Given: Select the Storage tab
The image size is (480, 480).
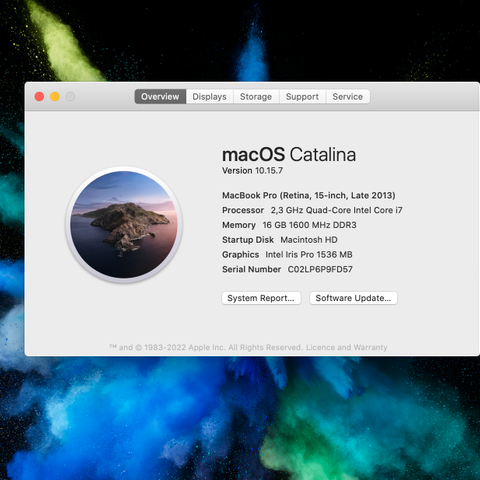Looking at the screenshot, I should (256, 97).
